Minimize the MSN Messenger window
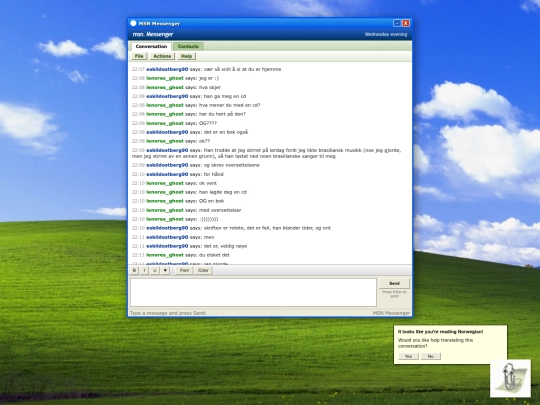 click(x=397, y=23)
